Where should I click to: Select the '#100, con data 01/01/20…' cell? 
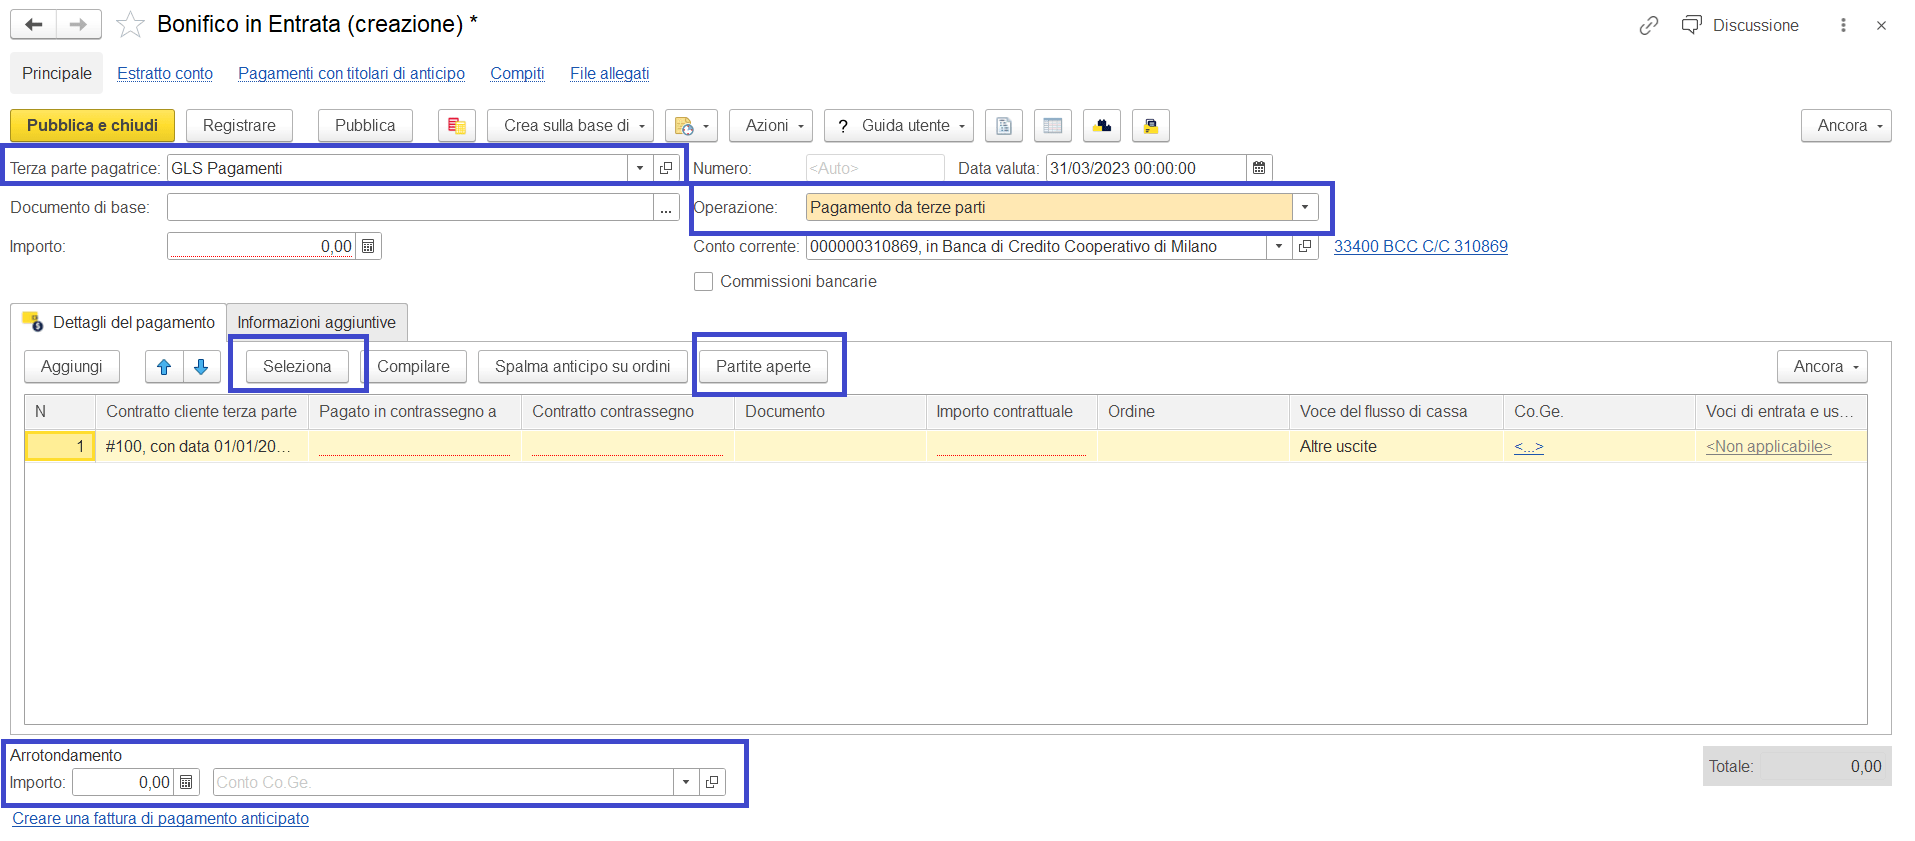click(202, 447)
